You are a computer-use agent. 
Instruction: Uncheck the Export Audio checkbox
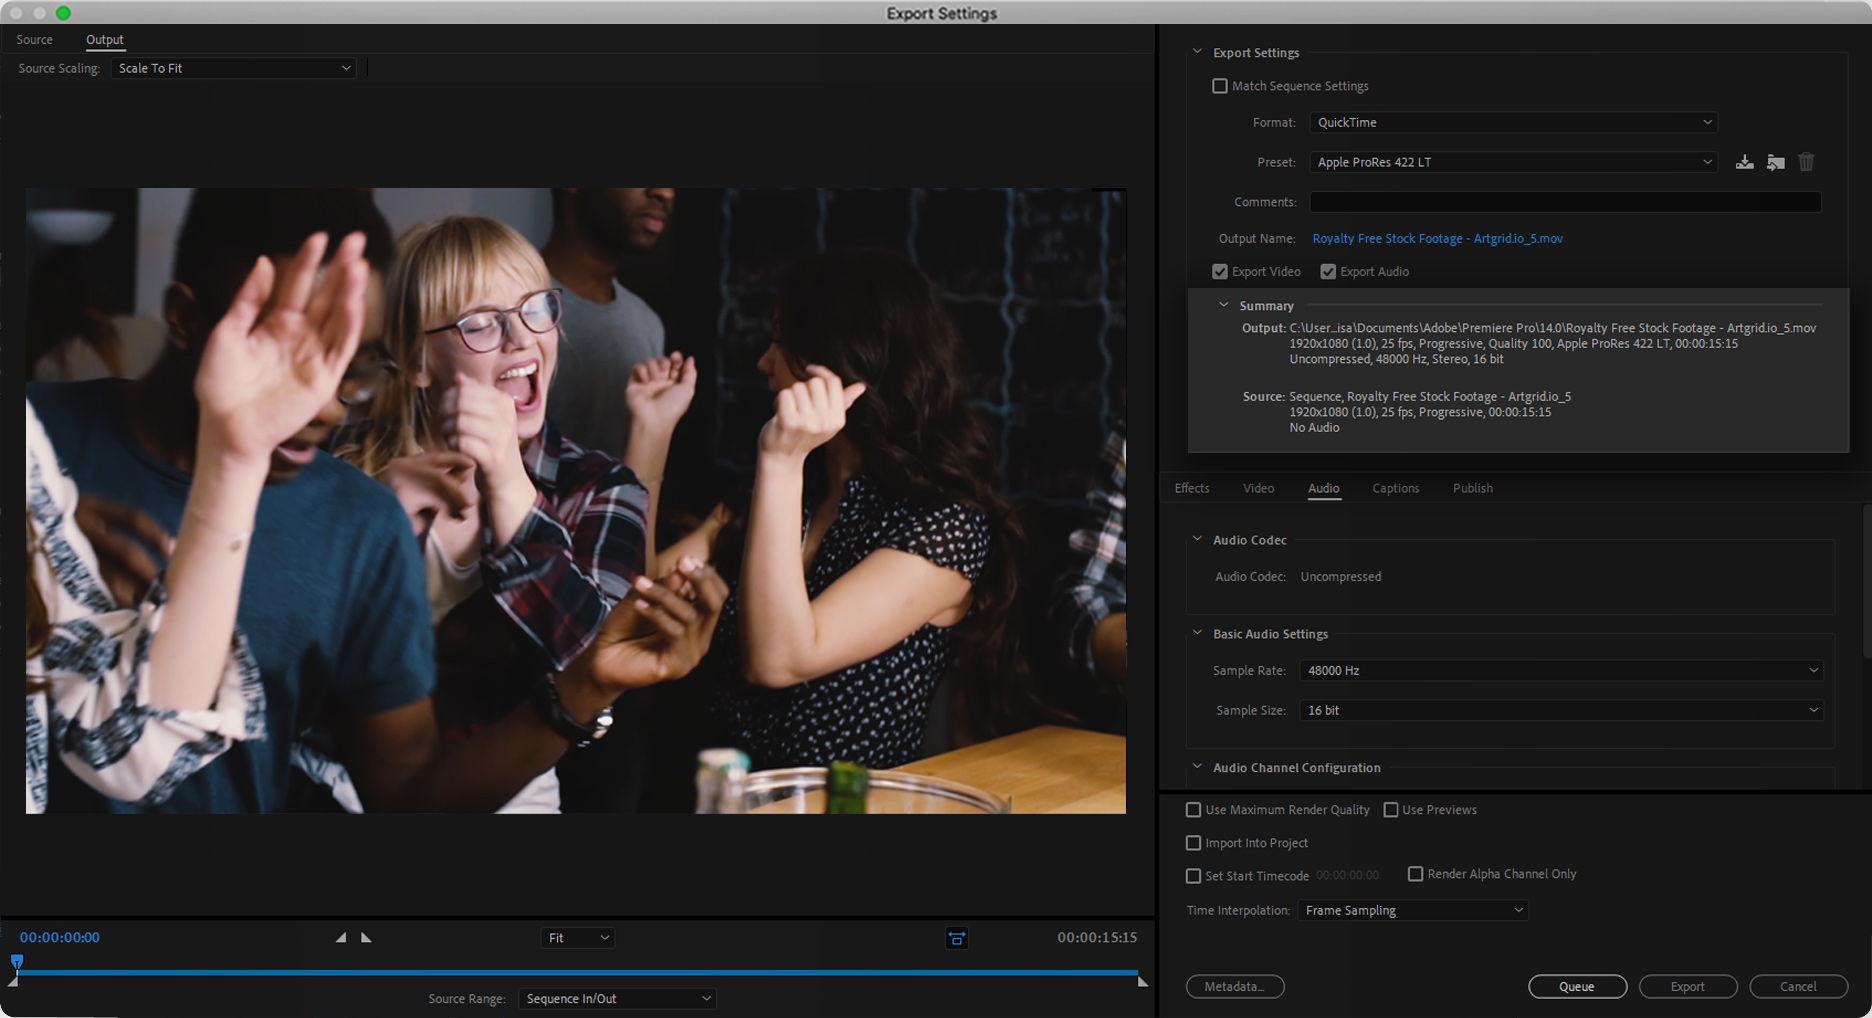[x=1328, y=272]
